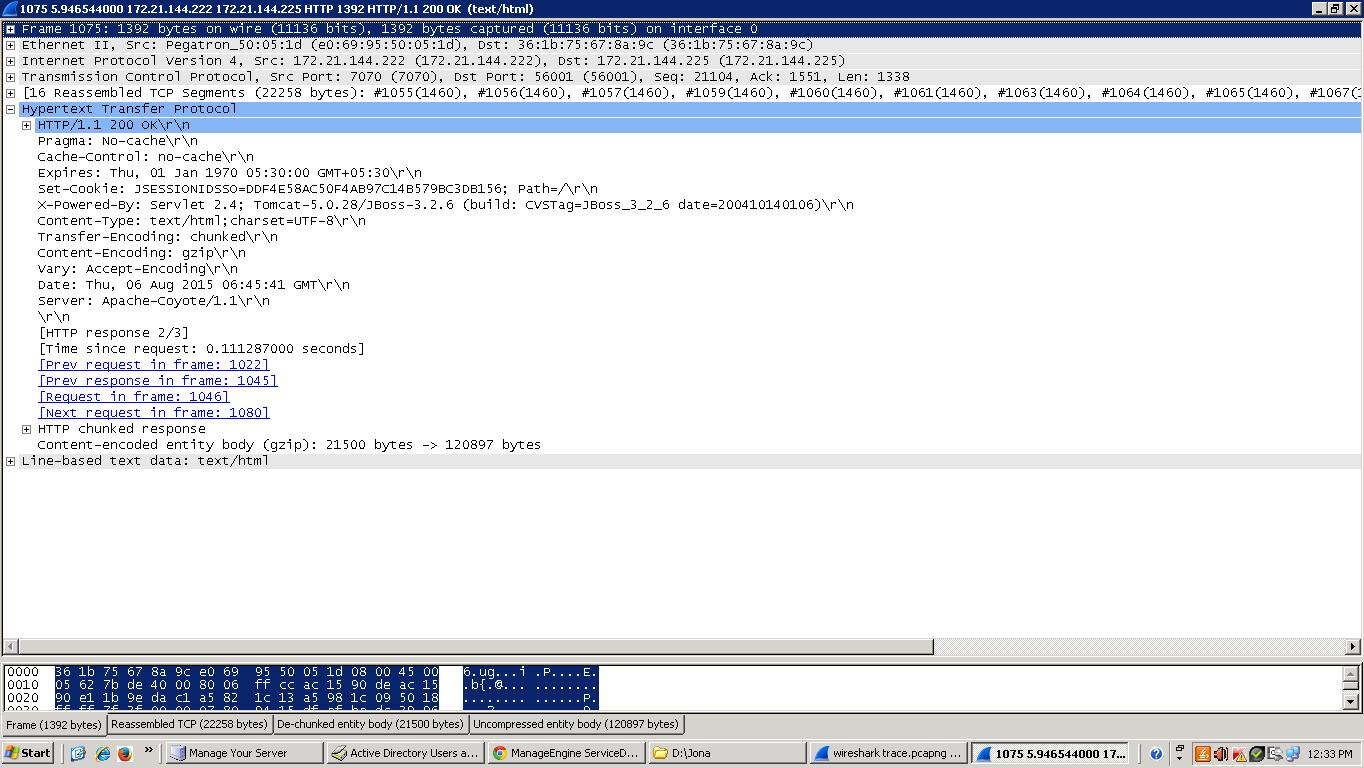Open the Start menu
The height and width of the screenshot is (768, 1364).
tap(28, 753)
